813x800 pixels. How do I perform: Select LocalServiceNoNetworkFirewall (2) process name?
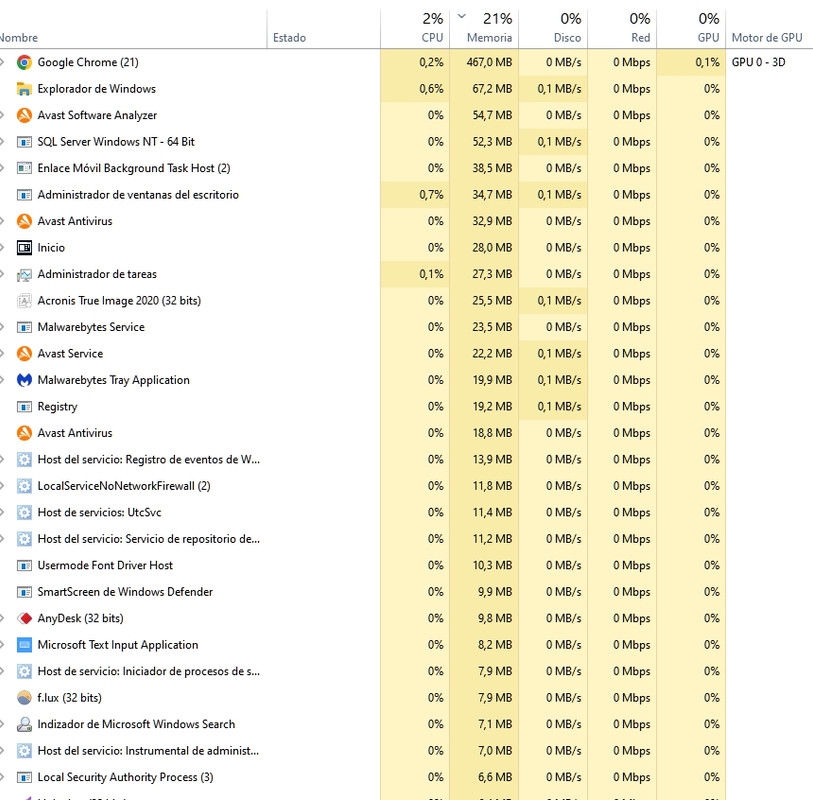coord(124,486)
